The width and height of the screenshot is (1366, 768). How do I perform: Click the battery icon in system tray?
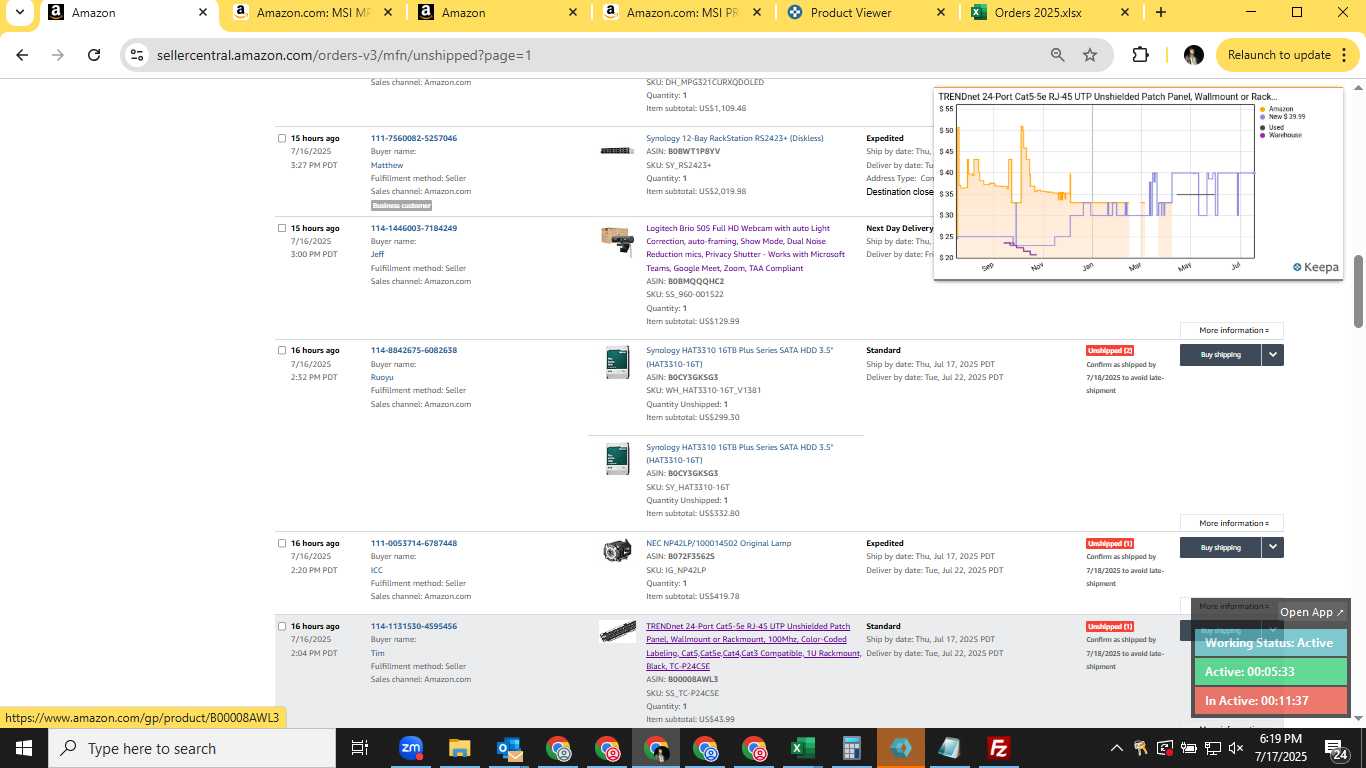coord(1189,748)
